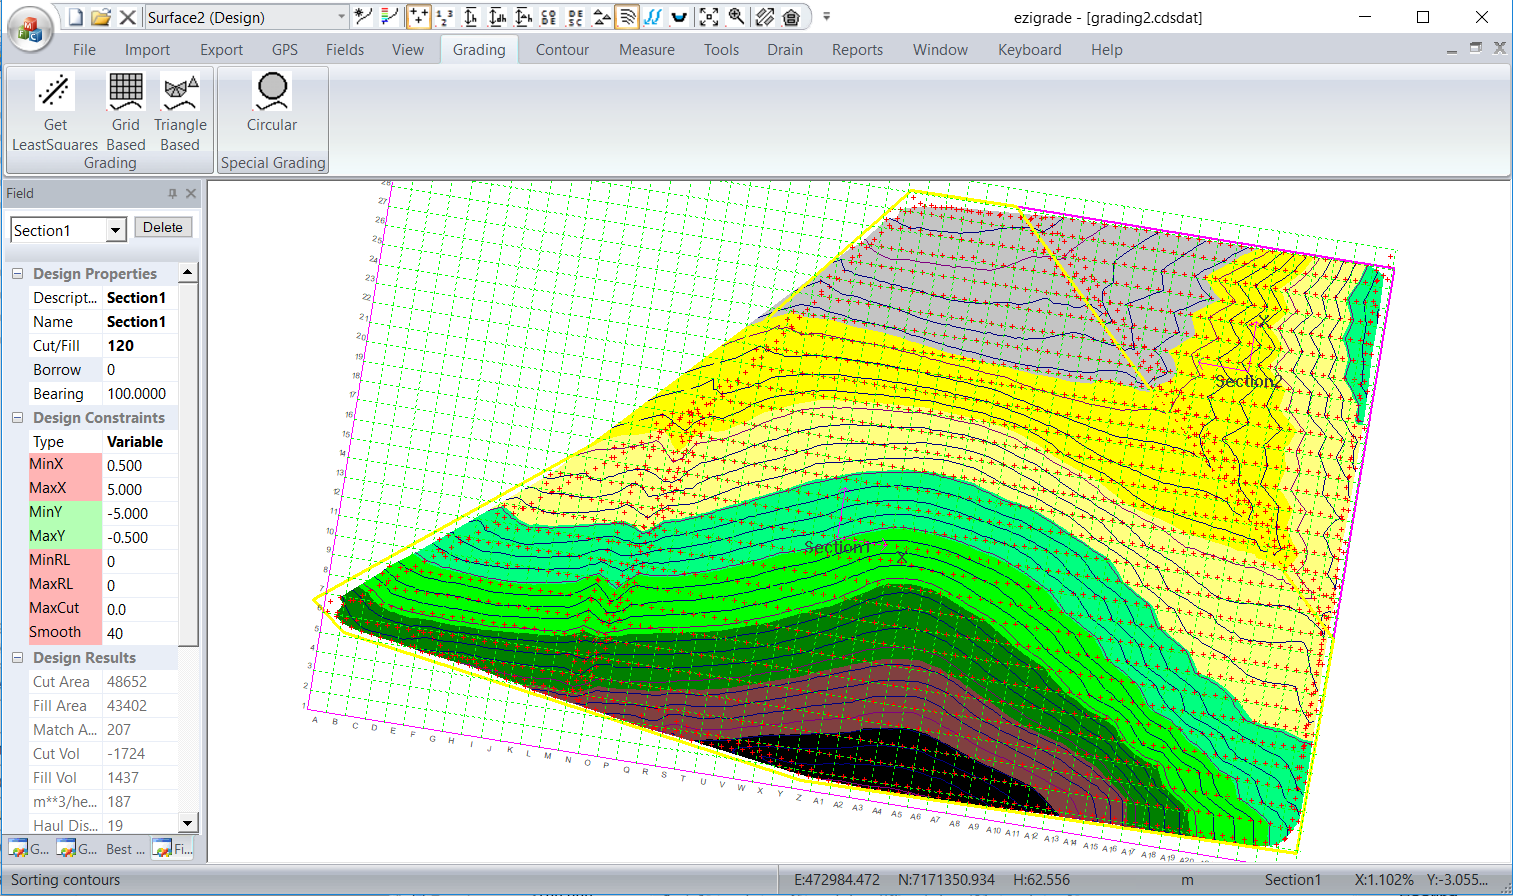Choose the Triangle Based grading tool
The height and width of the screenshot is (896, 1513).
coord(180,92)
